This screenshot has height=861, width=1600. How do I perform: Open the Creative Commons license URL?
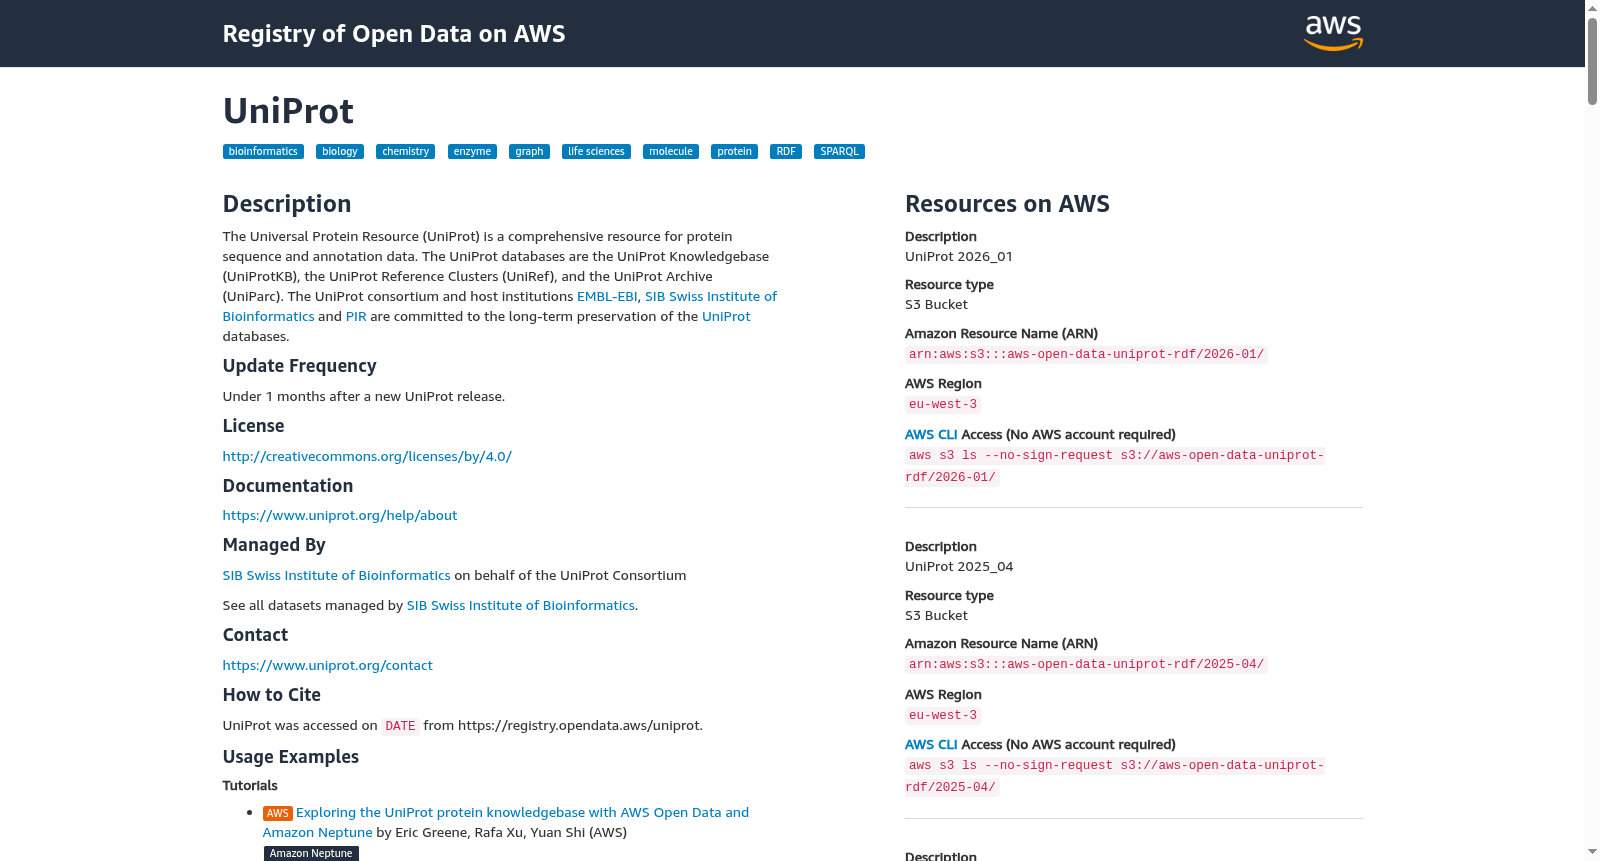[x=367, y=457]
